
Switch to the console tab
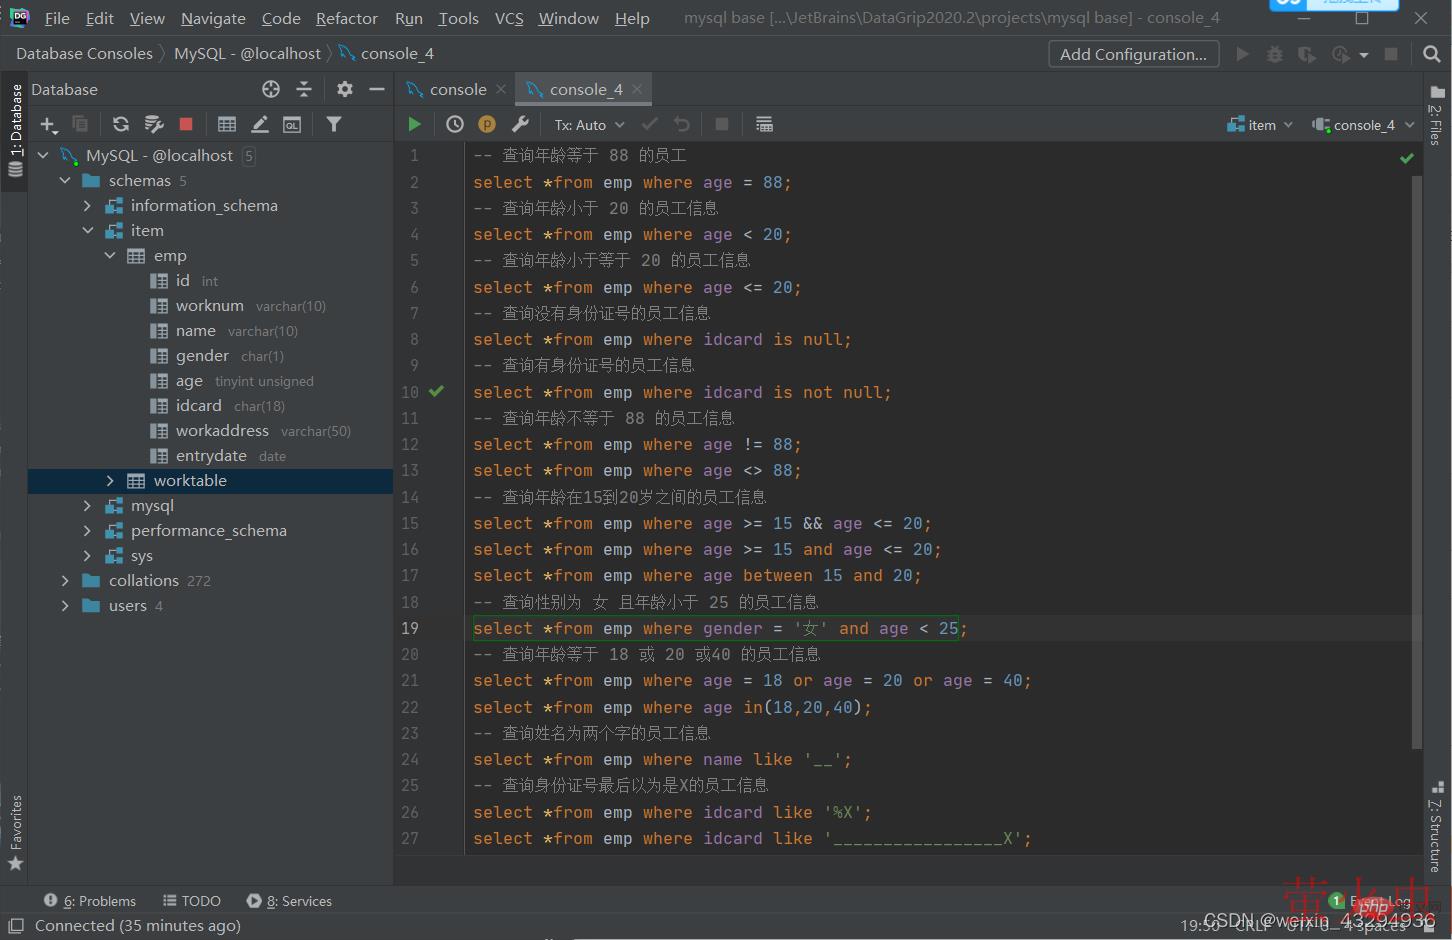pos(457,89)
